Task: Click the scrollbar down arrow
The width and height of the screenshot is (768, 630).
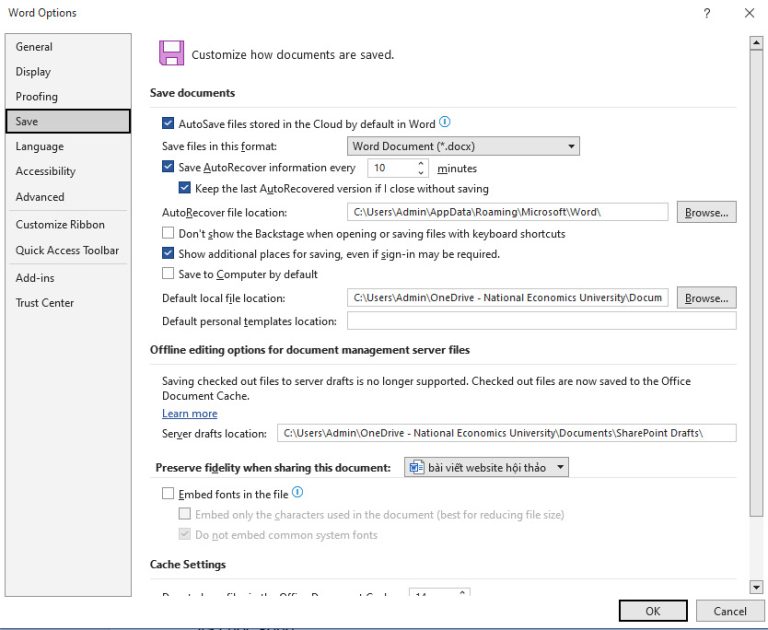Action: (756, 588)
